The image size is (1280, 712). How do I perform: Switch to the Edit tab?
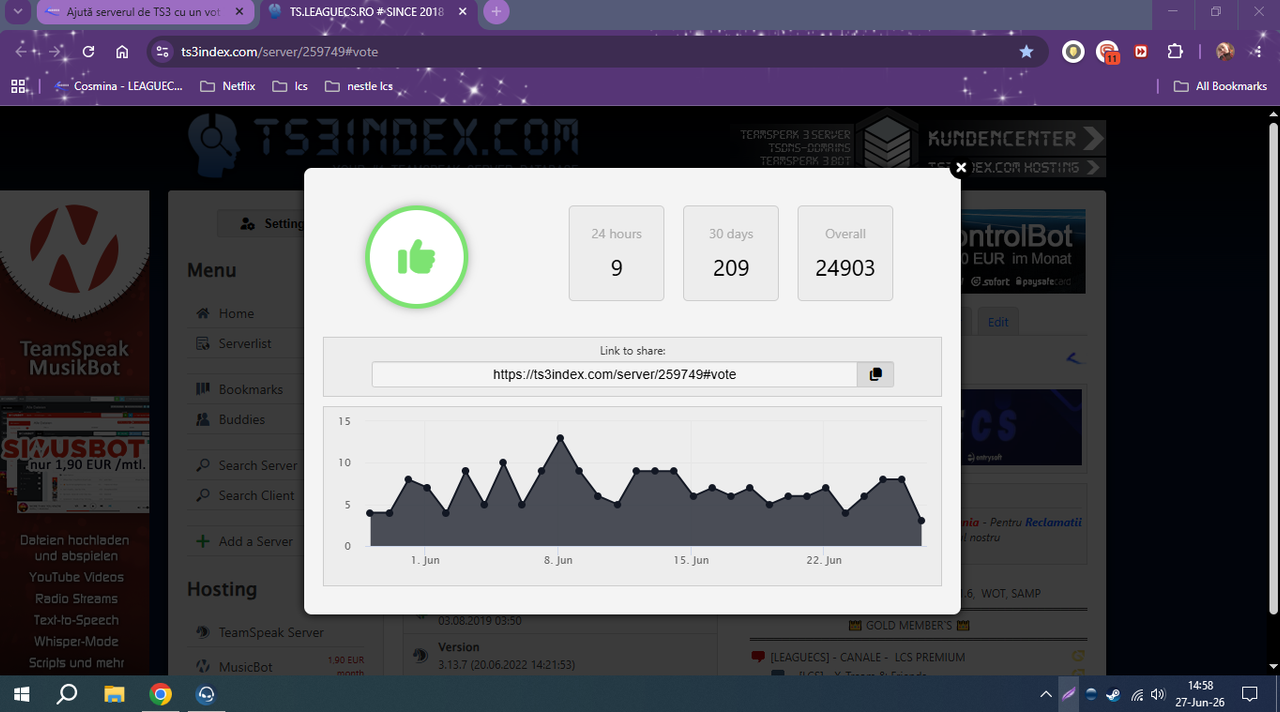(998, 322)
